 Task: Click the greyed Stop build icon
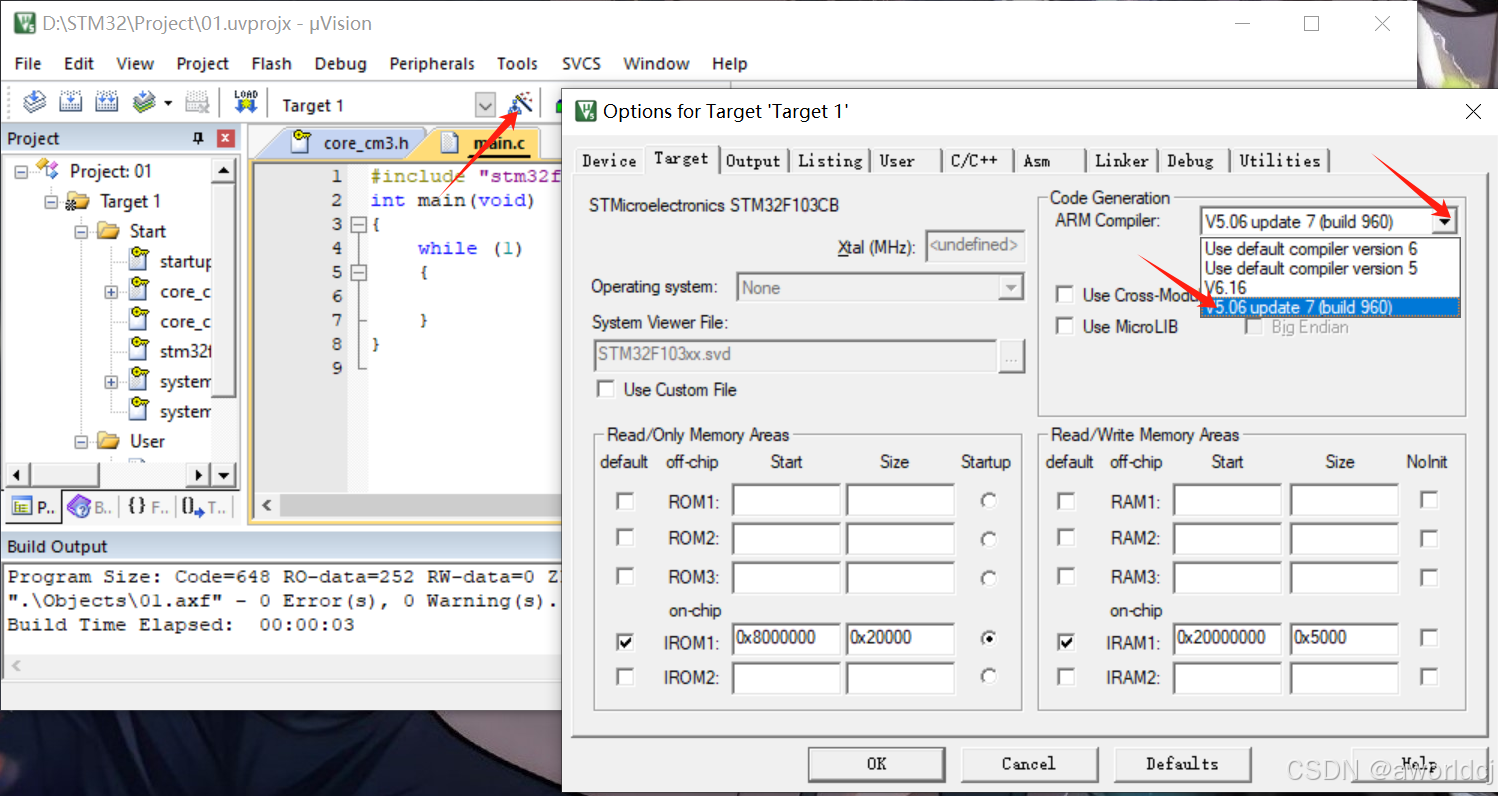point(197,103)
